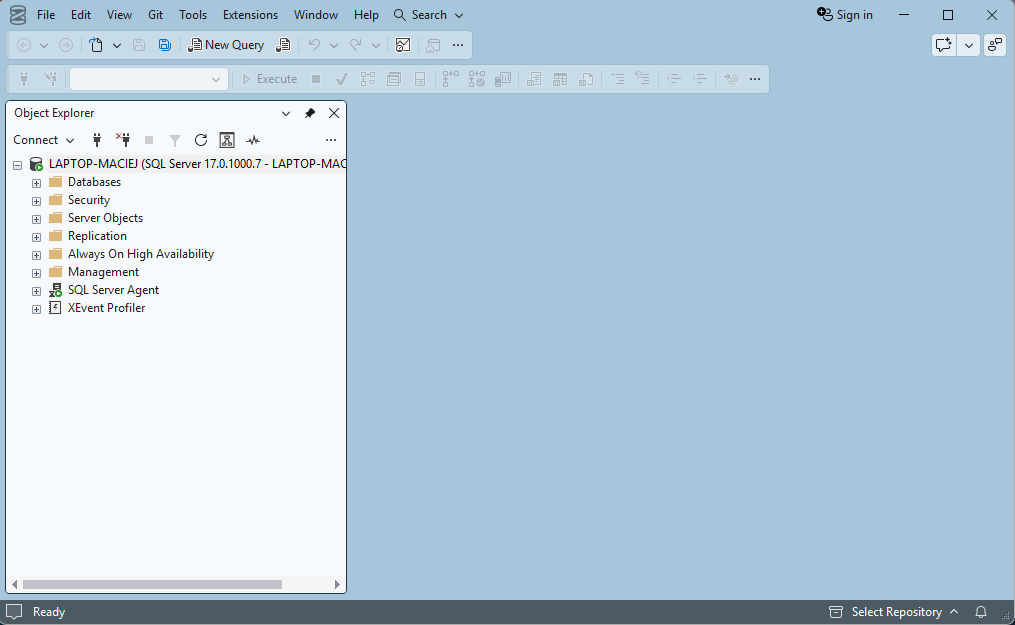The image size is (1015, 625).
Task: Click the feedback icon at top right
Action: [x=943, y=45]
